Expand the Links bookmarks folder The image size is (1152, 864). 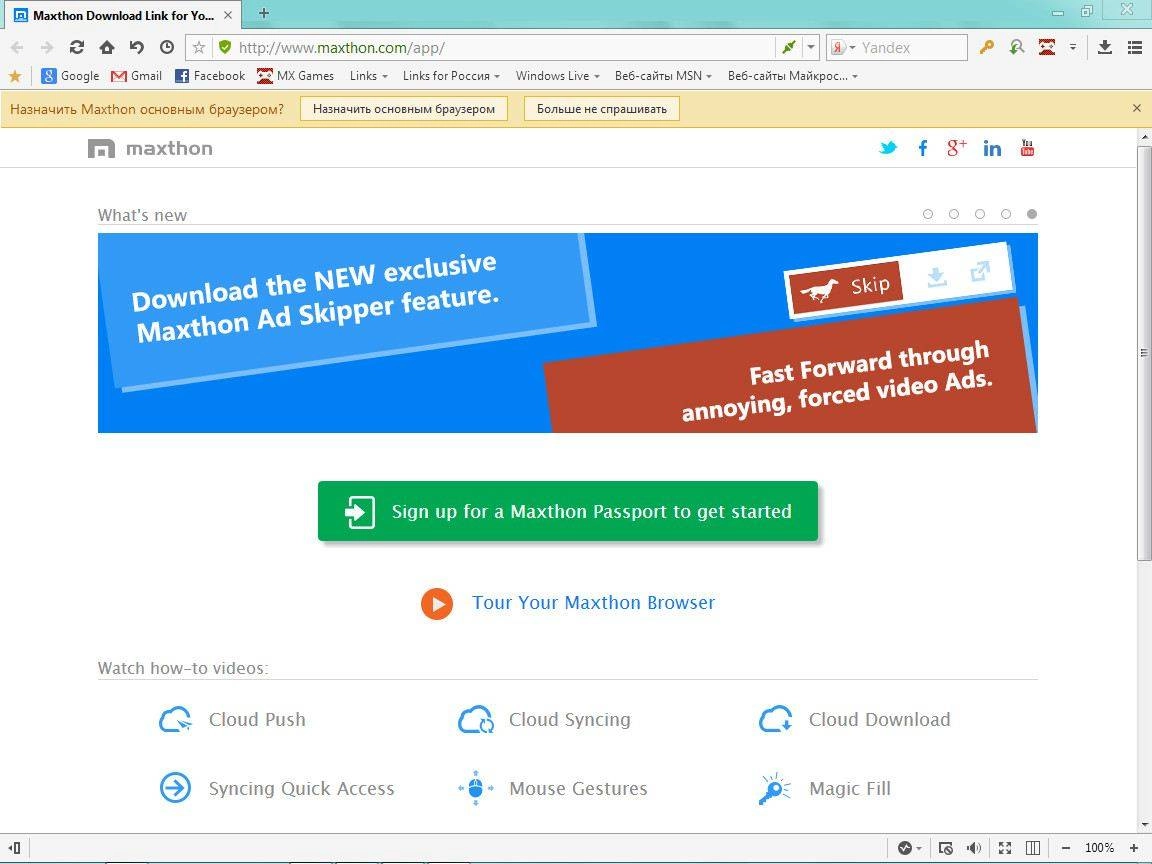pos(369,76)
